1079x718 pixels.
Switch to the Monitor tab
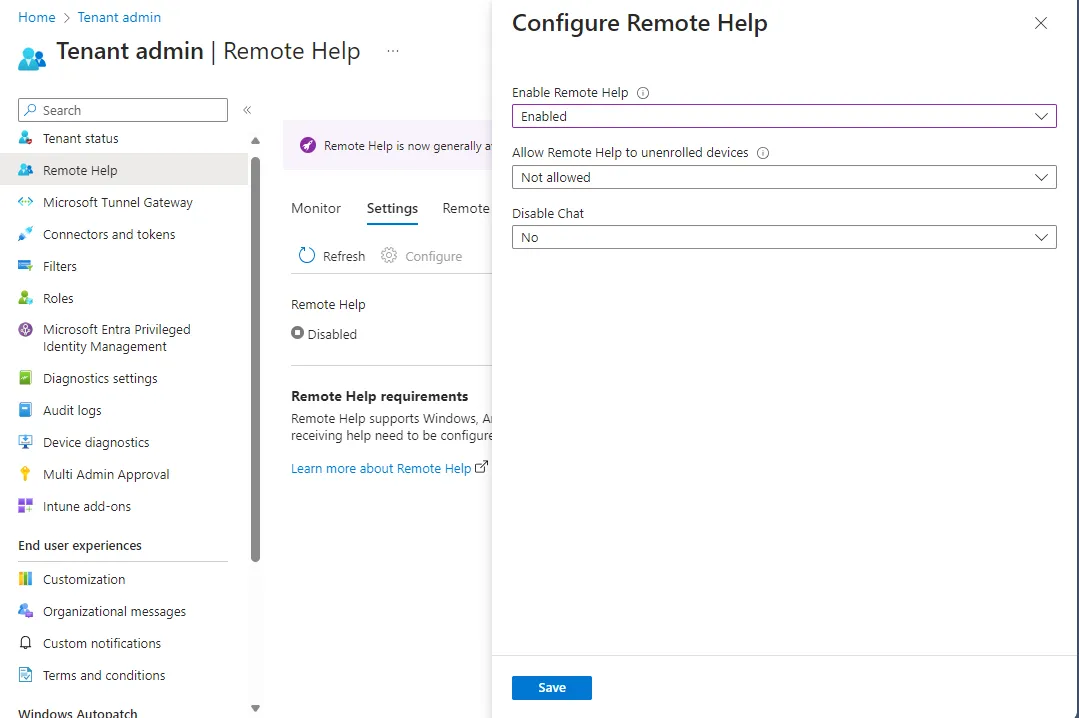(x=316, y=208)
